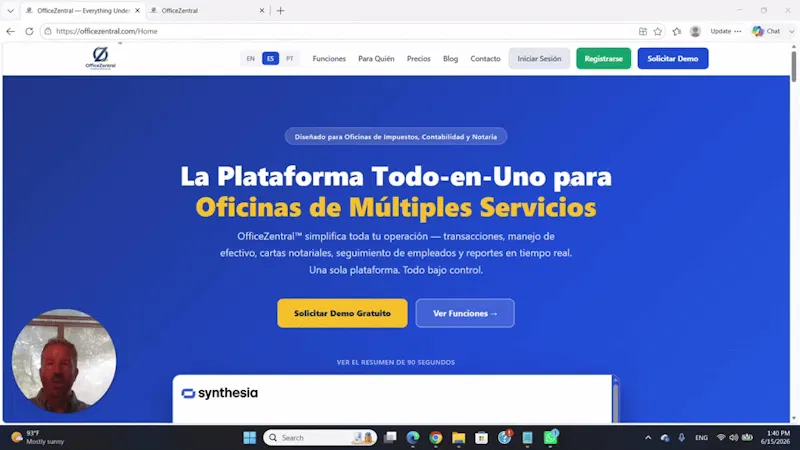Screen dimensions: 800x450
Task: Open the clock and date 1:40 PM
Action: point(776,437)
